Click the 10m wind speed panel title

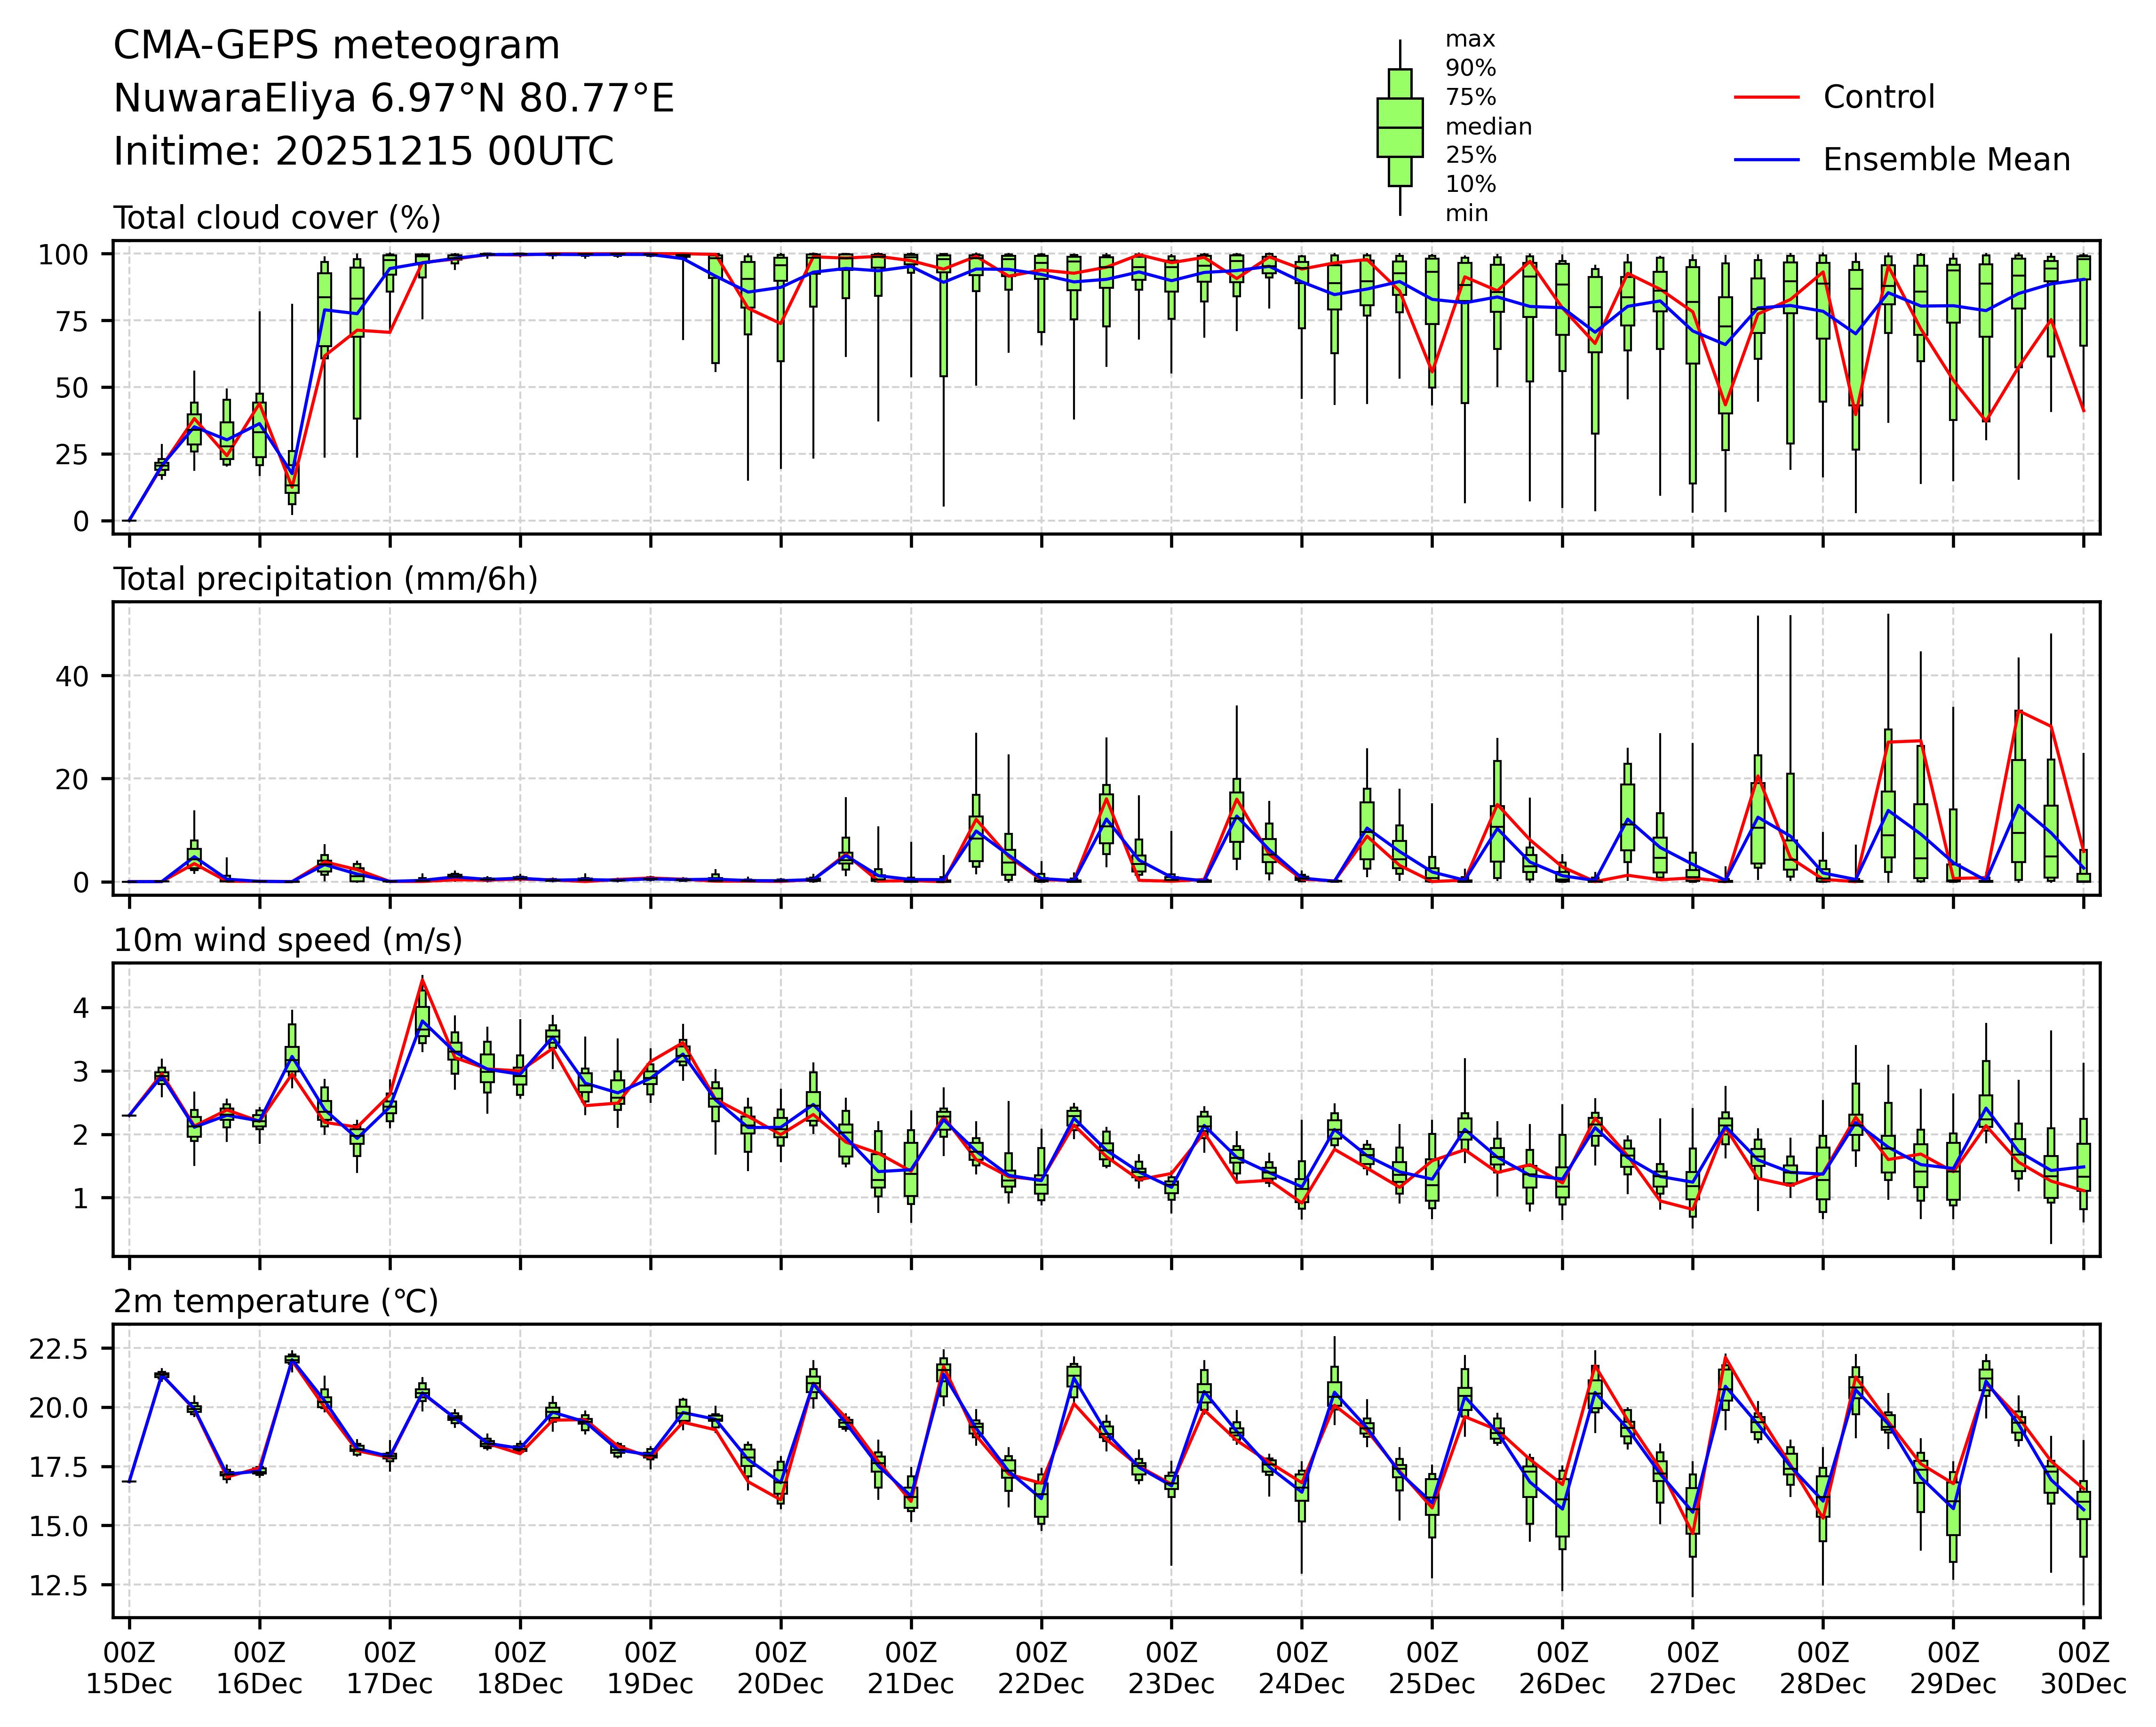[x=287, y=940]
